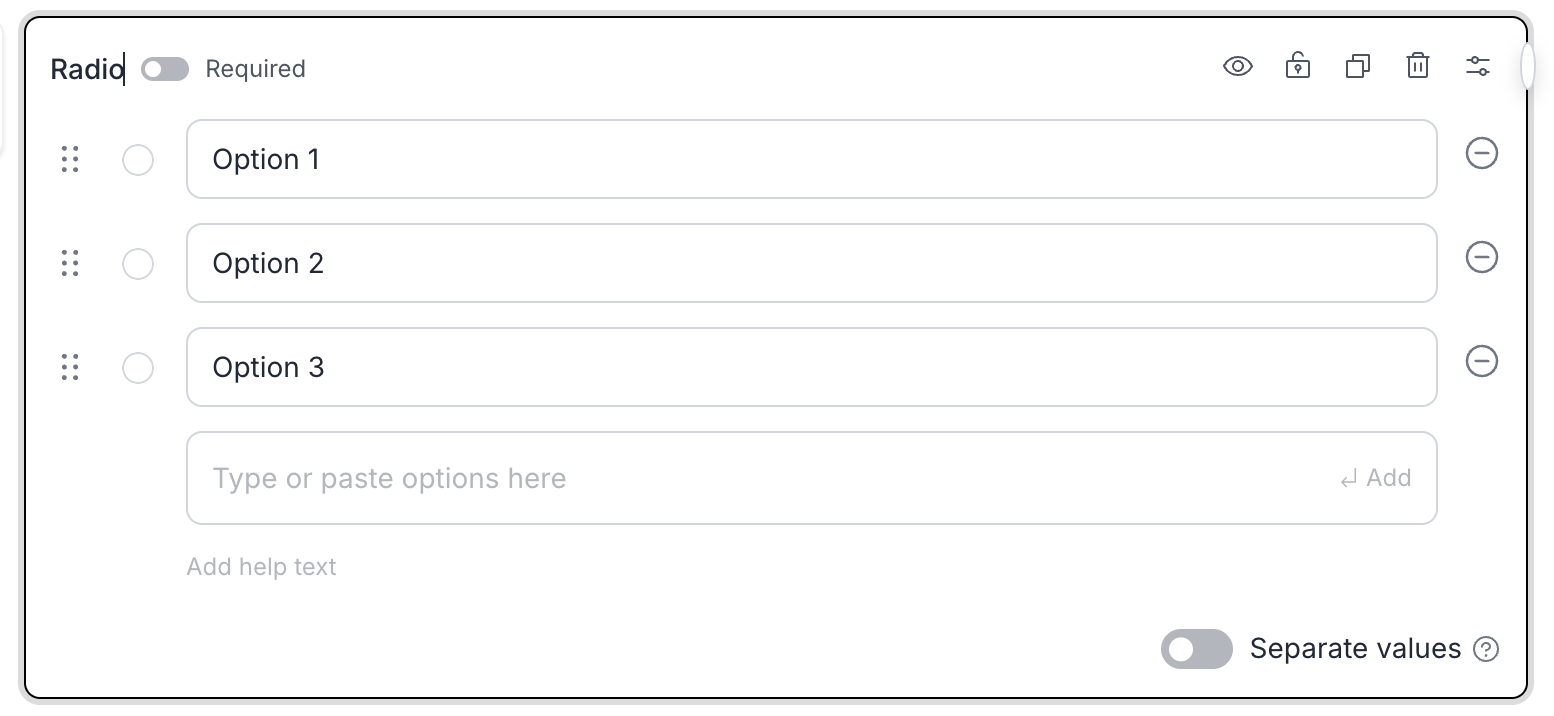Delete the Radio field via trash icon
Screen dimensions: 1554x716
coord(1418,67)
